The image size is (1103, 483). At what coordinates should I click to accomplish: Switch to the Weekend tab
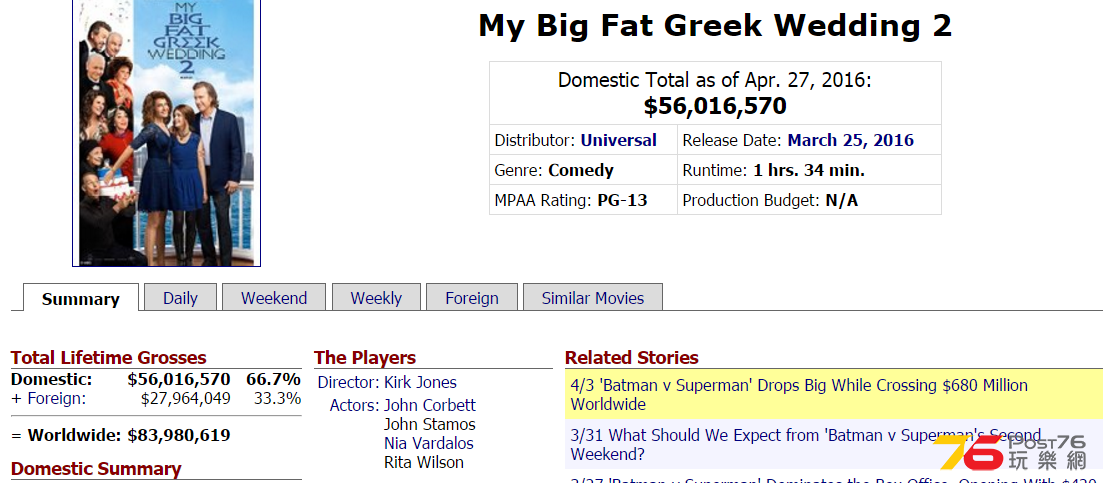[x=274, y=297]
